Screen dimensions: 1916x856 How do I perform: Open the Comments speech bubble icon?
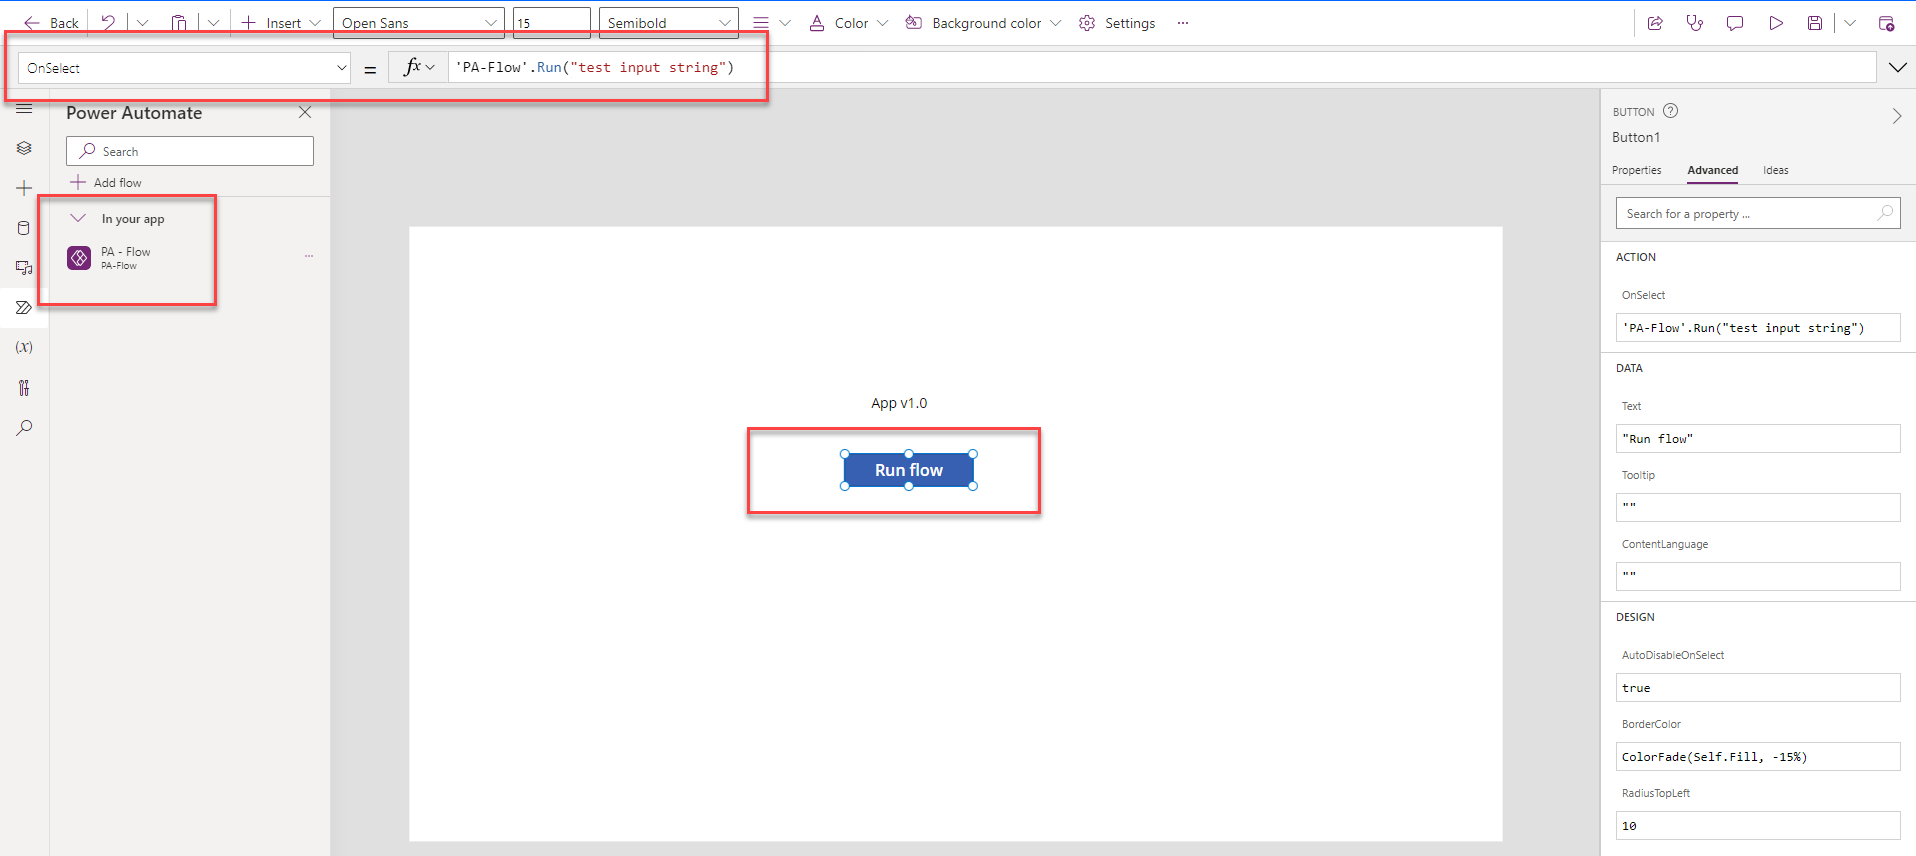[1734, 23]
